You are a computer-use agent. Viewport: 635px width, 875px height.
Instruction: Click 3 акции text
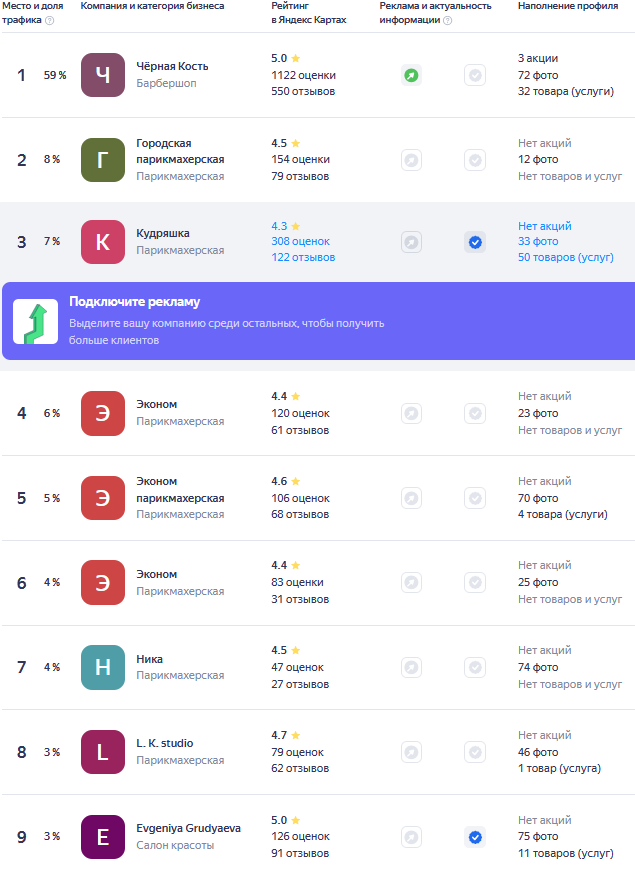[537, 59]
